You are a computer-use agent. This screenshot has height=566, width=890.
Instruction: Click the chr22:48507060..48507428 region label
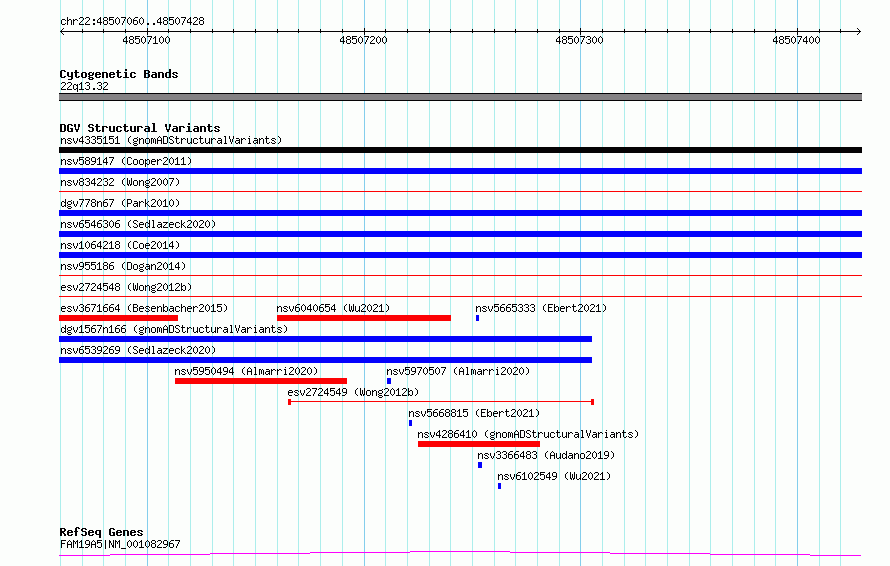132,21
